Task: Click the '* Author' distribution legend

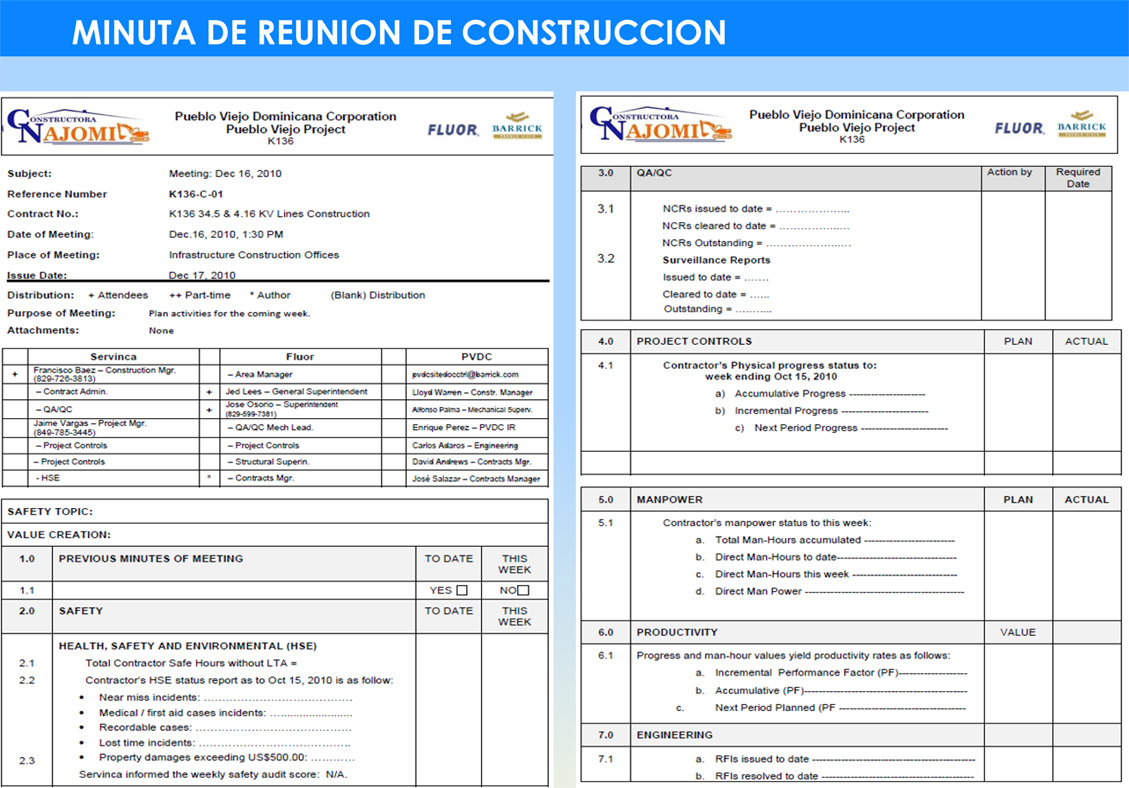Action: [x=270, y=295]
